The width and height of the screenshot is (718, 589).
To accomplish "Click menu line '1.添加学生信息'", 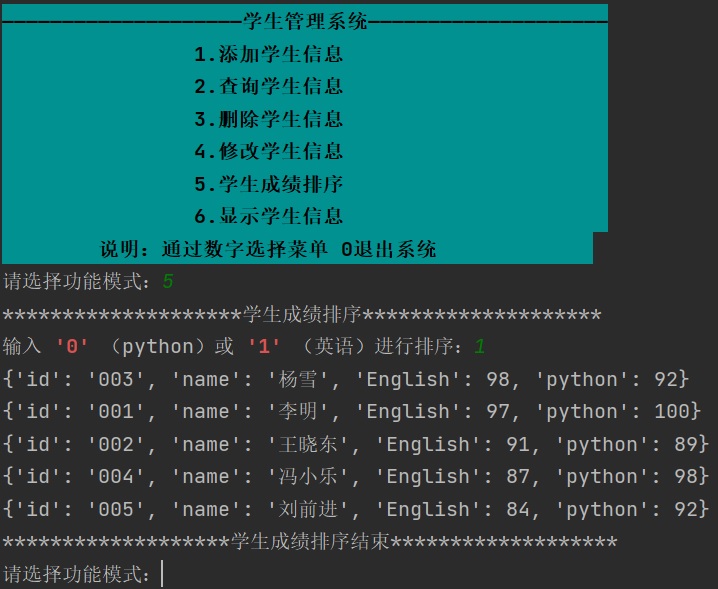I will 268,54.
